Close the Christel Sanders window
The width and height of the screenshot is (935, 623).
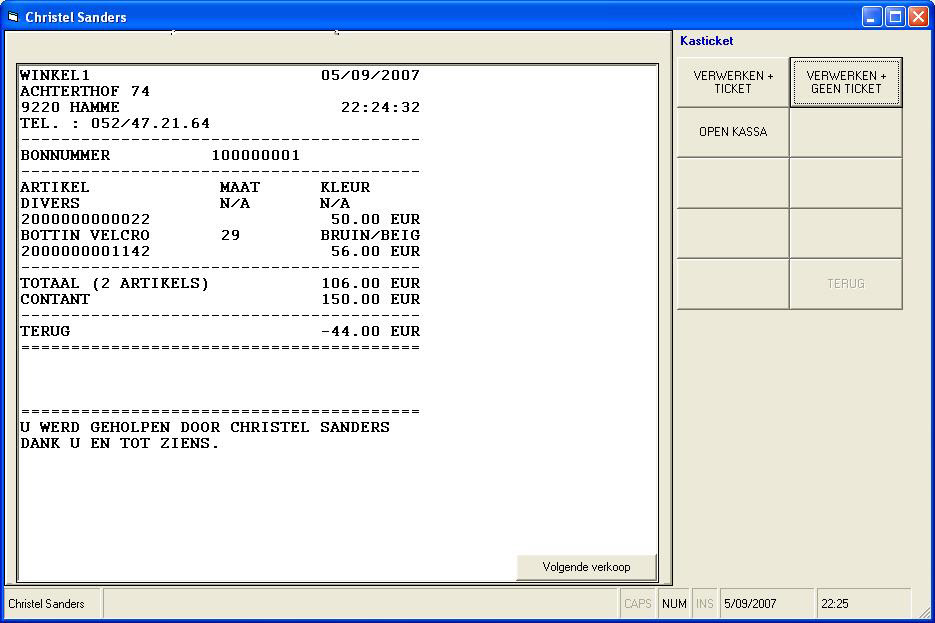[x=918, y=17]
